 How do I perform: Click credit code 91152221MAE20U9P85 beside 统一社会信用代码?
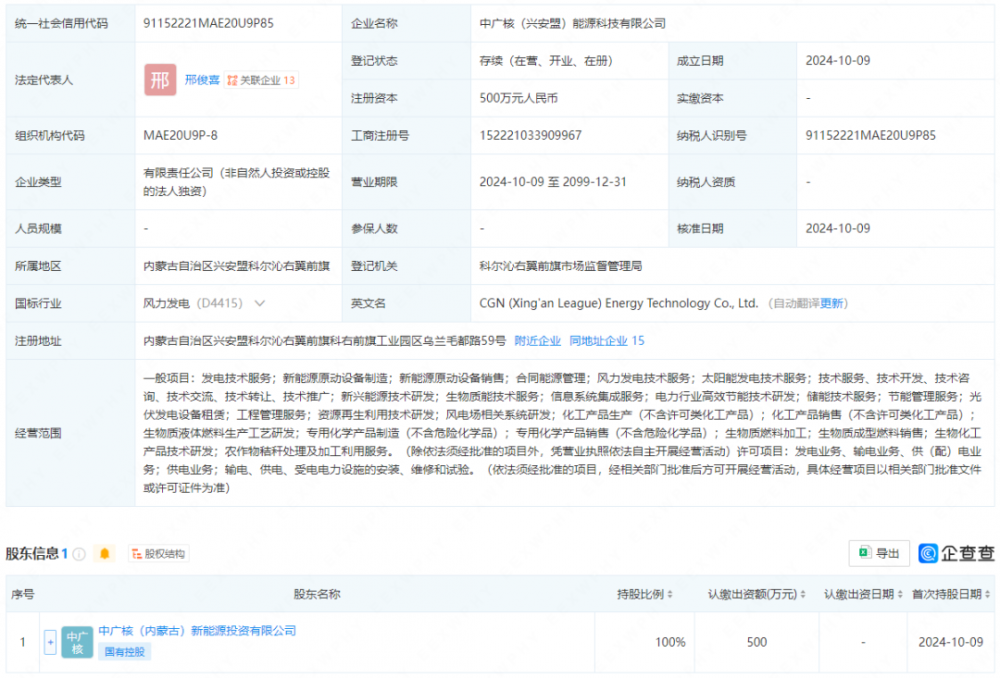209,24
